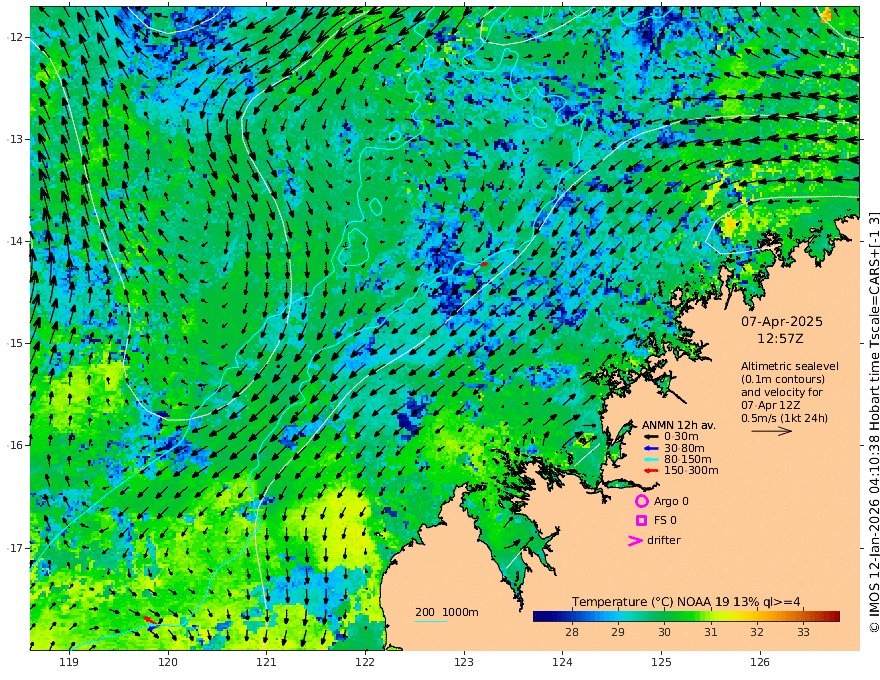The height and width of the screenshot is (680, 880).
Task: Click latitude label -14
Action: (x=15, y=241)
